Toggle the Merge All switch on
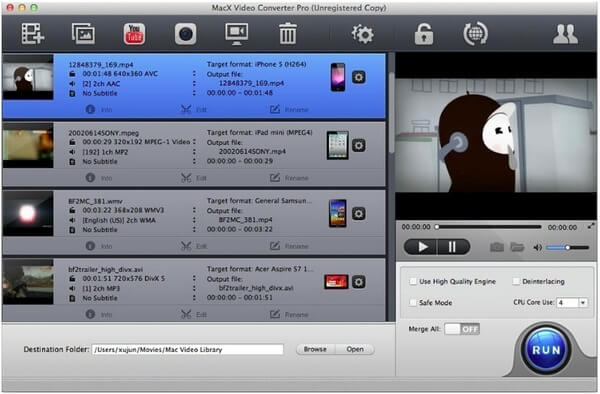This screenshot has height=394, width=600. (x=462, y=329)
